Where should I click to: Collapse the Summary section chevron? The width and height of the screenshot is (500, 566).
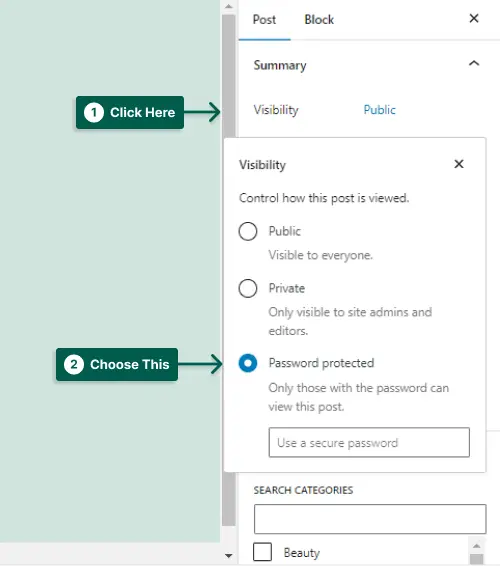[474, 64]
